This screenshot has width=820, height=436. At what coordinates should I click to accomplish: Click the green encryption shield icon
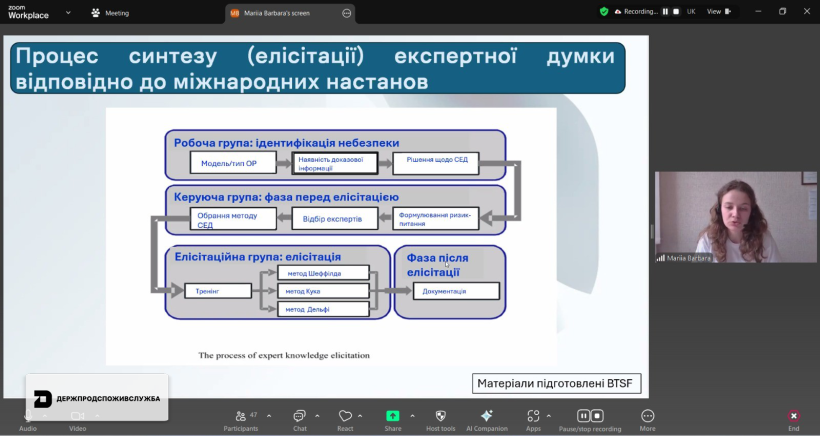[x=604, y=12]
